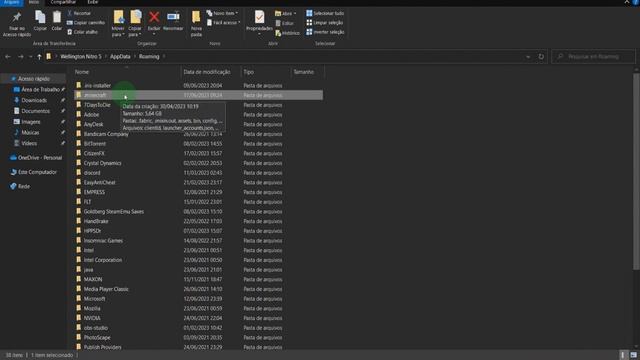
Task: Refresh the Roaming folder view
Action: tap(541, 57)
